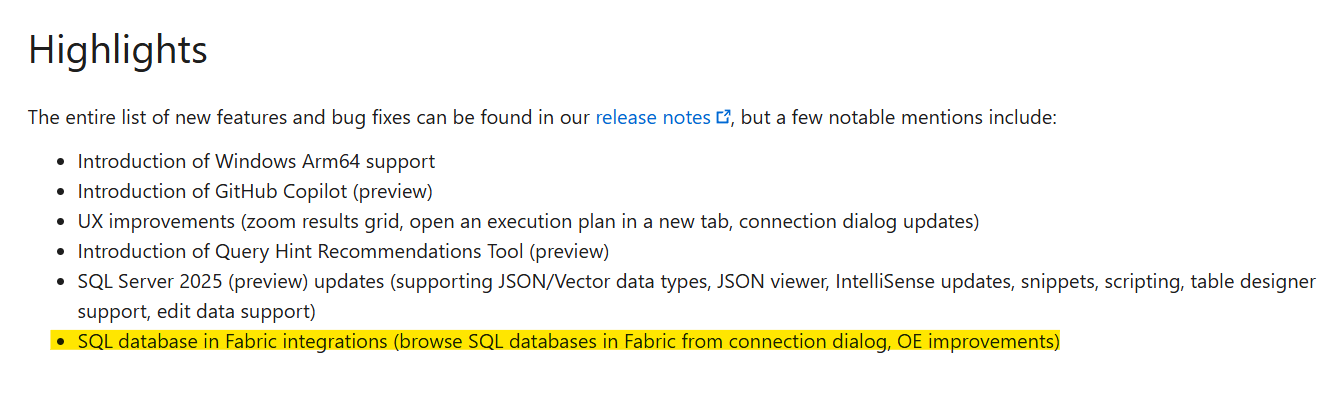Image resolution: width=1323 pixels, height=402 pixels.
Task: Select the GitHub Copilot (preview) bullet text
Action: (x=255, y=191)
